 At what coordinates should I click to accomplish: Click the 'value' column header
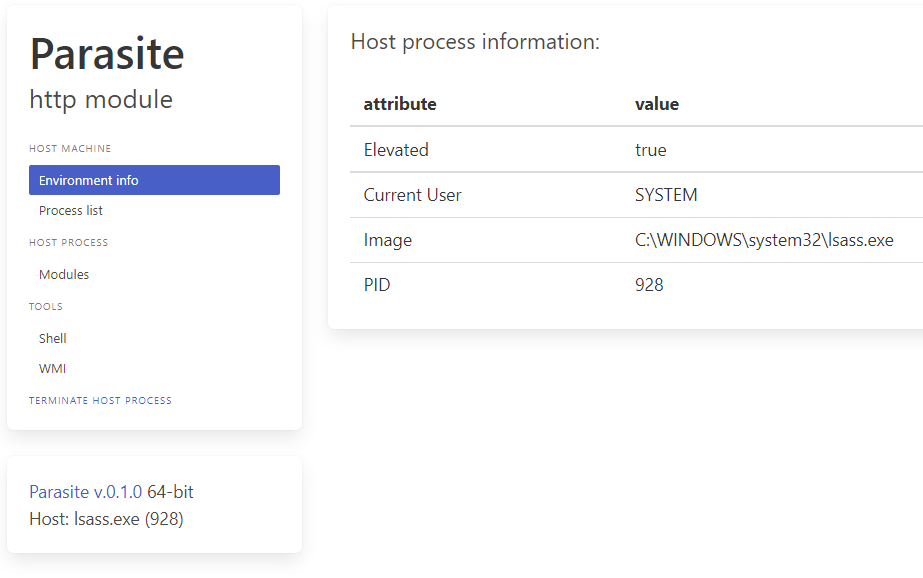657,104
